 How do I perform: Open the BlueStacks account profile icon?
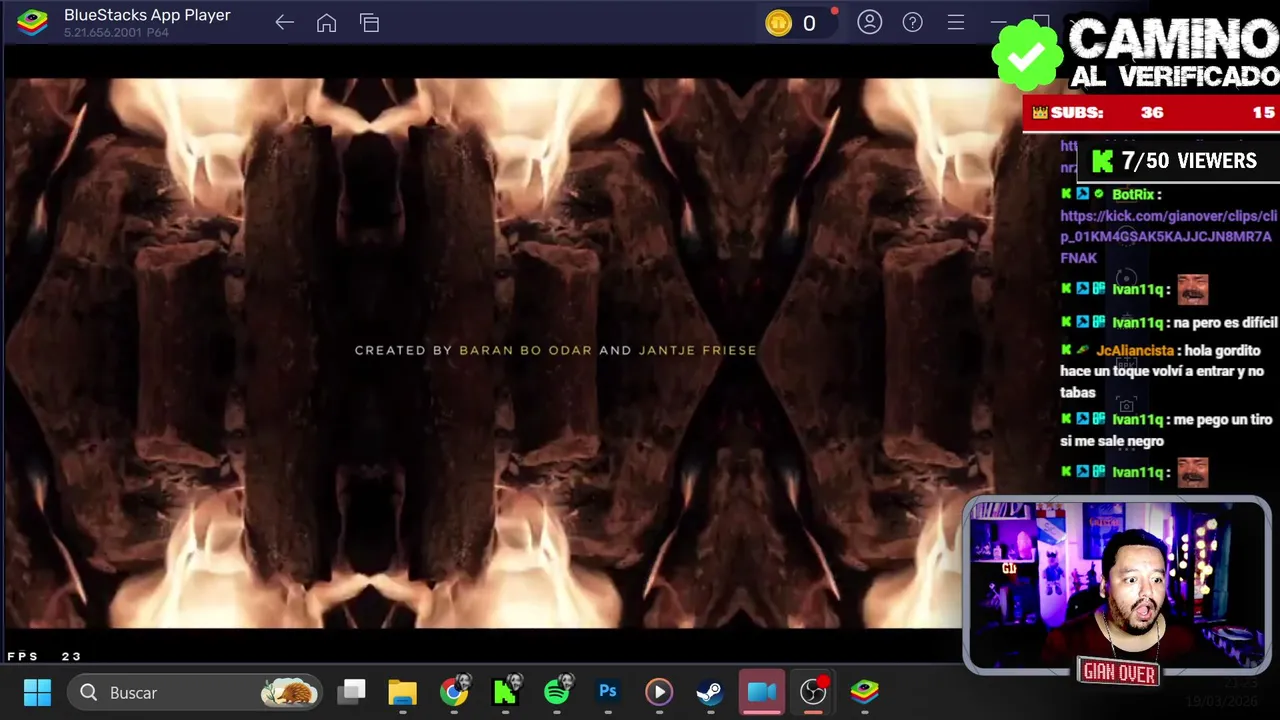(x=869, y=22)
